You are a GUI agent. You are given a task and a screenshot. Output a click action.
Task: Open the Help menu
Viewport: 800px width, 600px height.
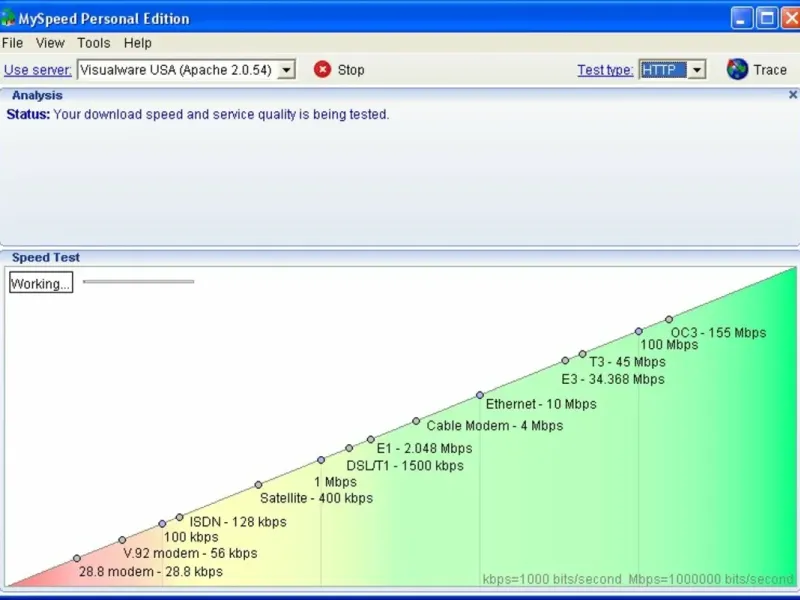(138, 43)
